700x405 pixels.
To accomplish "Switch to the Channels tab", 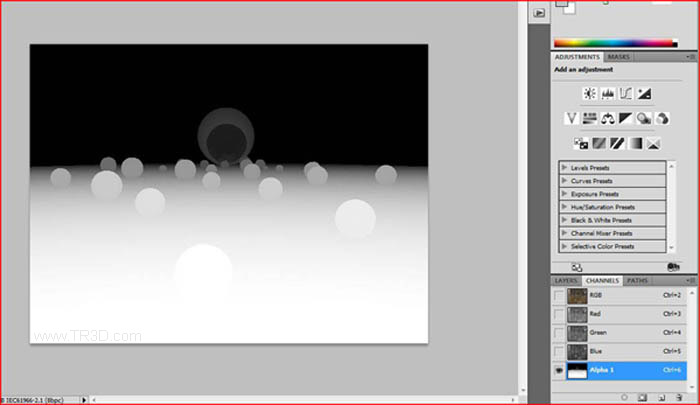I will click(602, 280).
